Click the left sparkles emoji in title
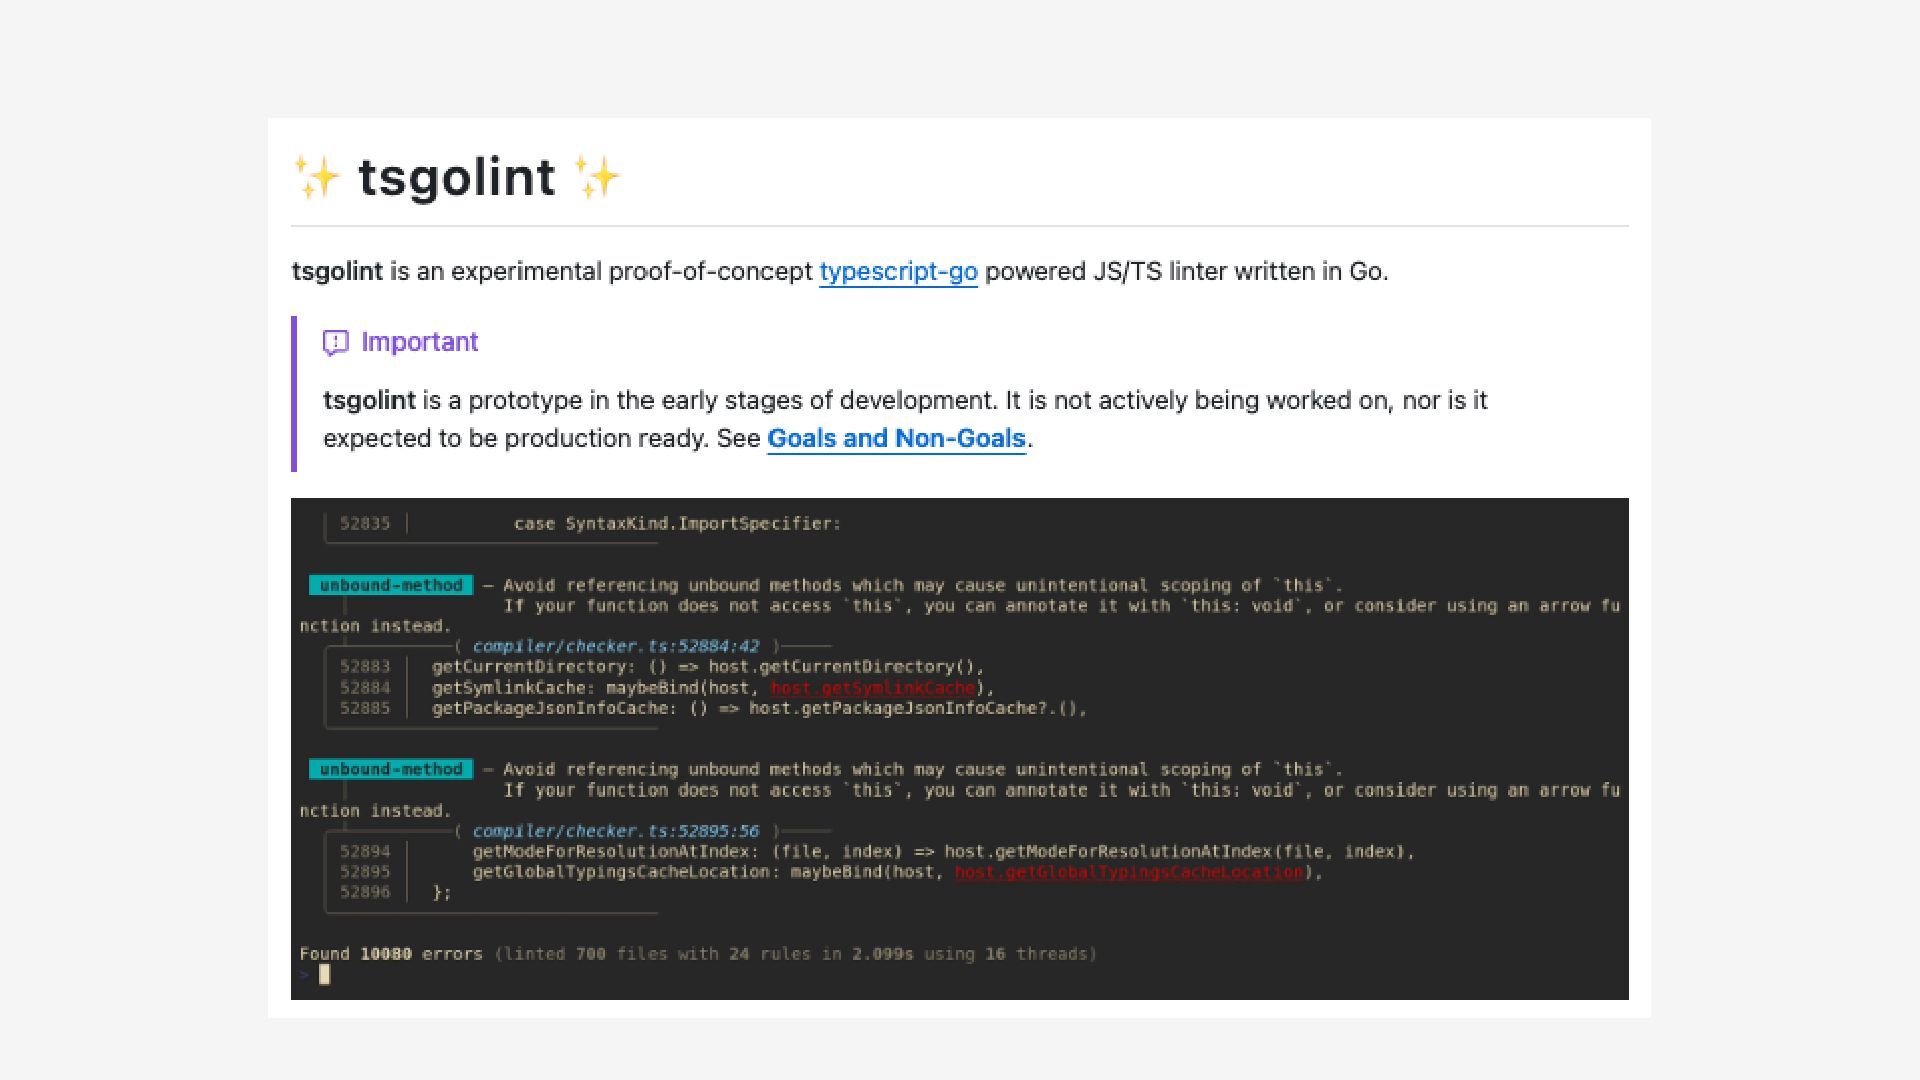This screenshot has width=1920, height=1080. point(317,177)
